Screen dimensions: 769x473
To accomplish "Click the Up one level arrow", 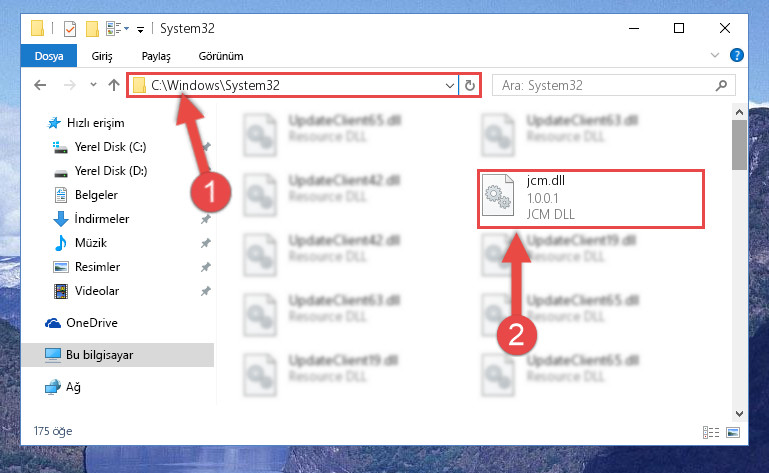I will 114,85.
